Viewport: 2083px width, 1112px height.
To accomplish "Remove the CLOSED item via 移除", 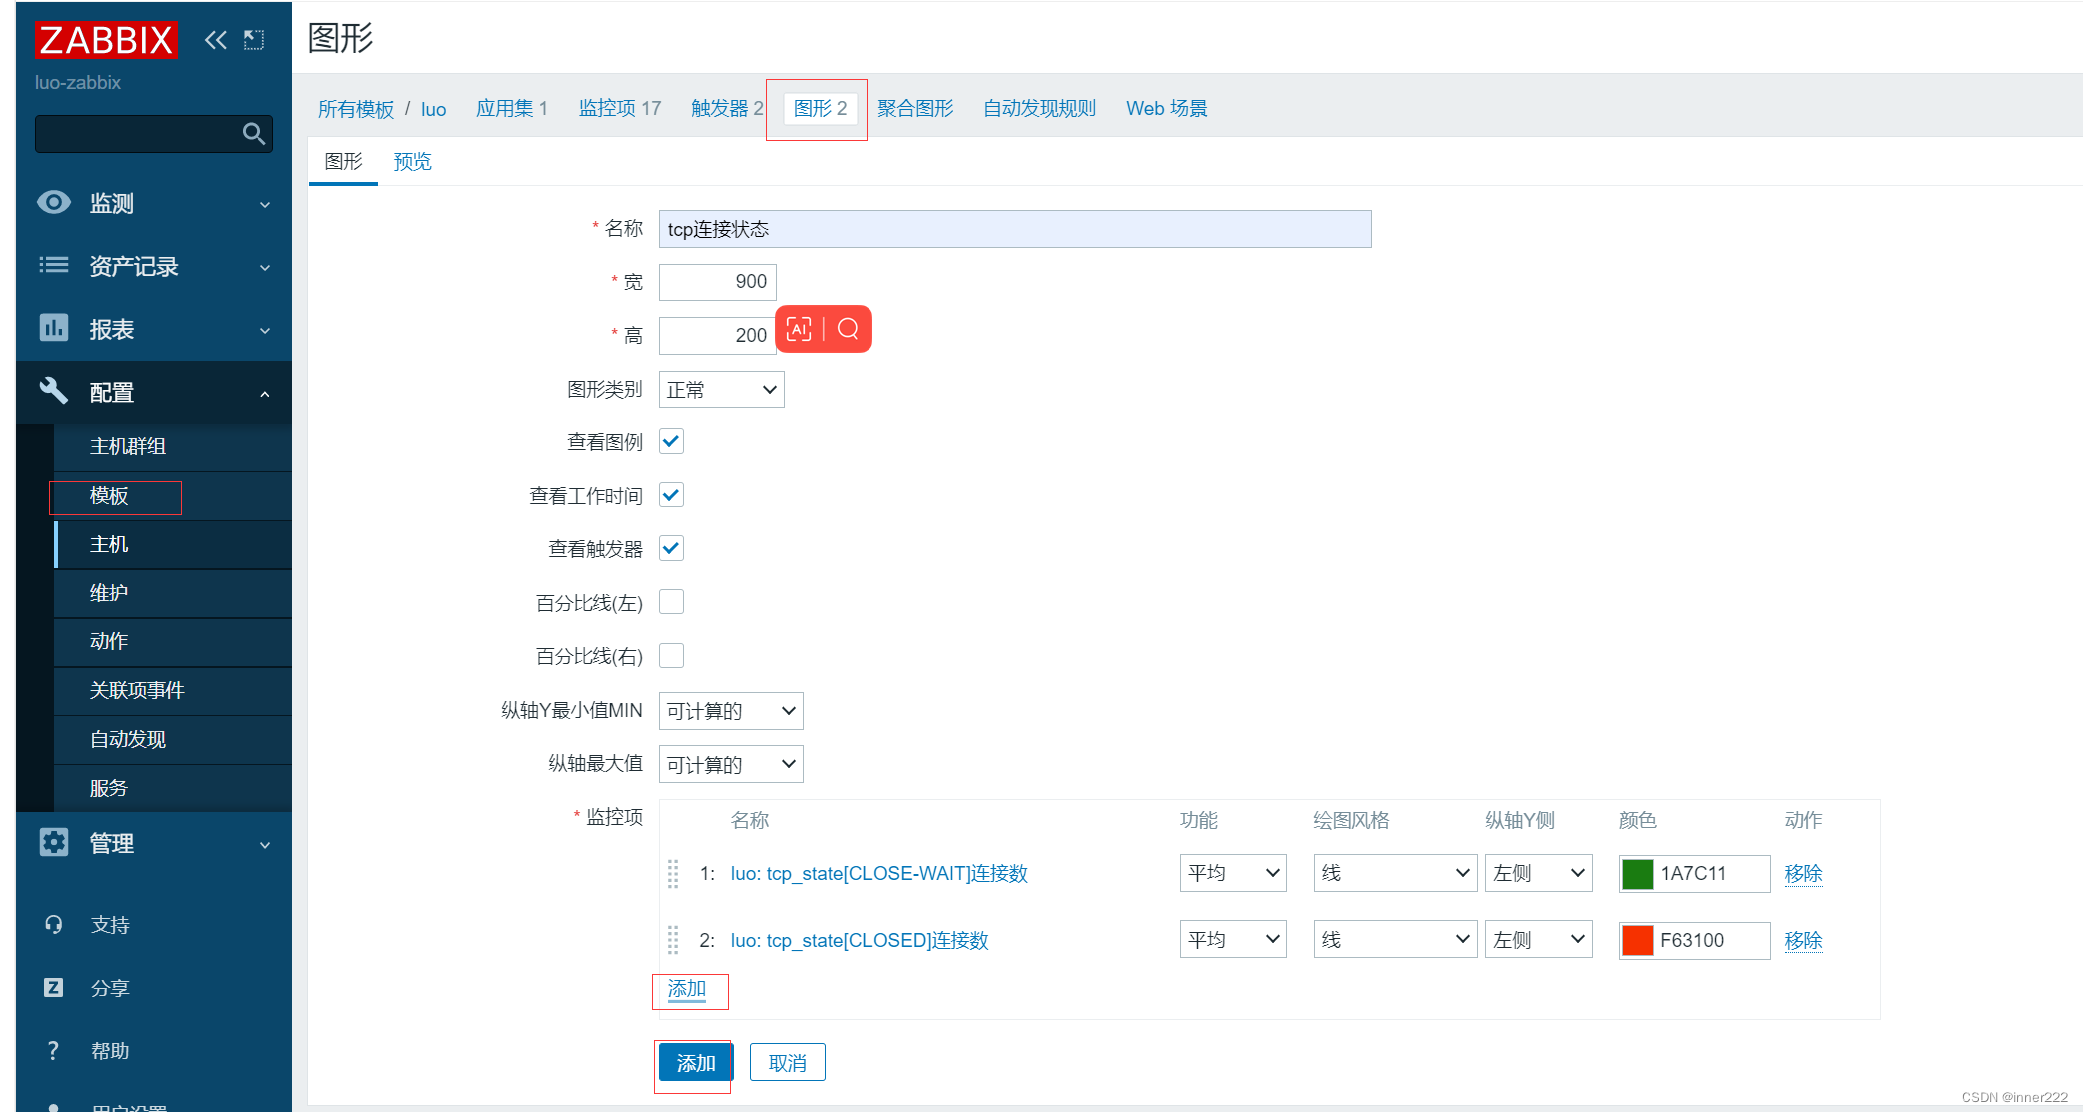I will (1803, 940).
